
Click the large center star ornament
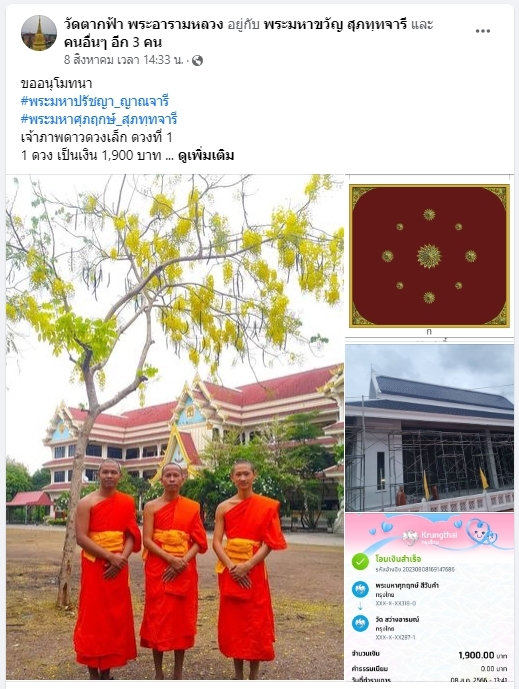tap(429, 256)
